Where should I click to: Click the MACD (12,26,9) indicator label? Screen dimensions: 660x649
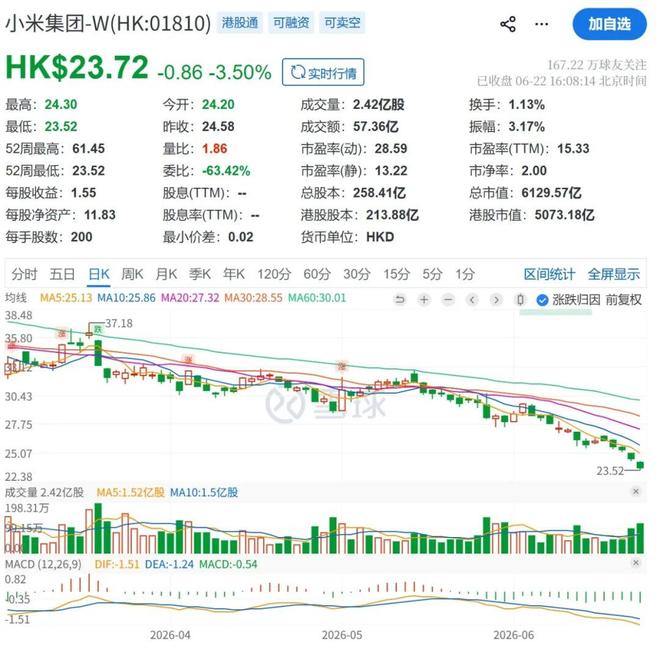pos(43,564)
